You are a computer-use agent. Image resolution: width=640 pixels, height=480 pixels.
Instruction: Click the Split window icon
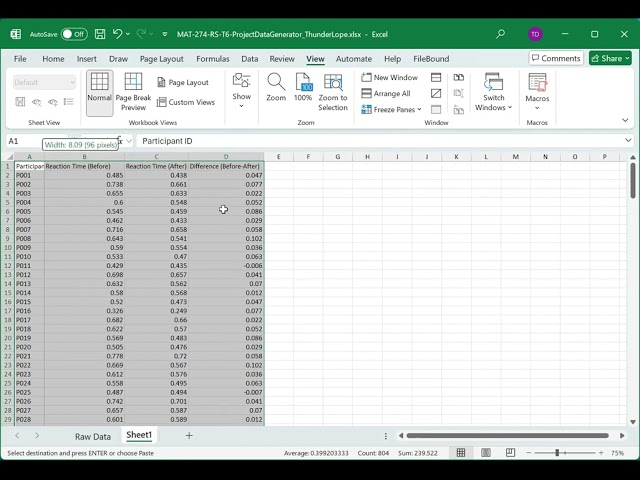pos(436,77)
